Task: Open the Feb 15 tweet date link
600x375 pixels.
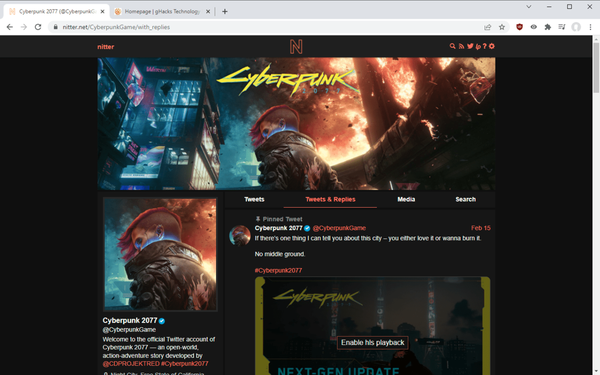Action: 481,228
